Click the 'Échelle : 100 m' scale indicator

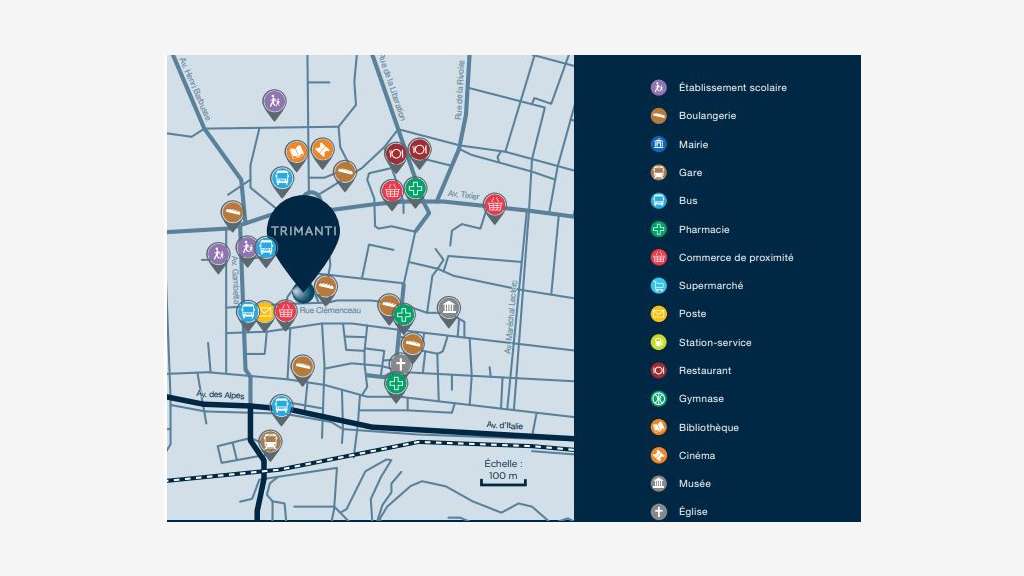(x=503, y=473)
